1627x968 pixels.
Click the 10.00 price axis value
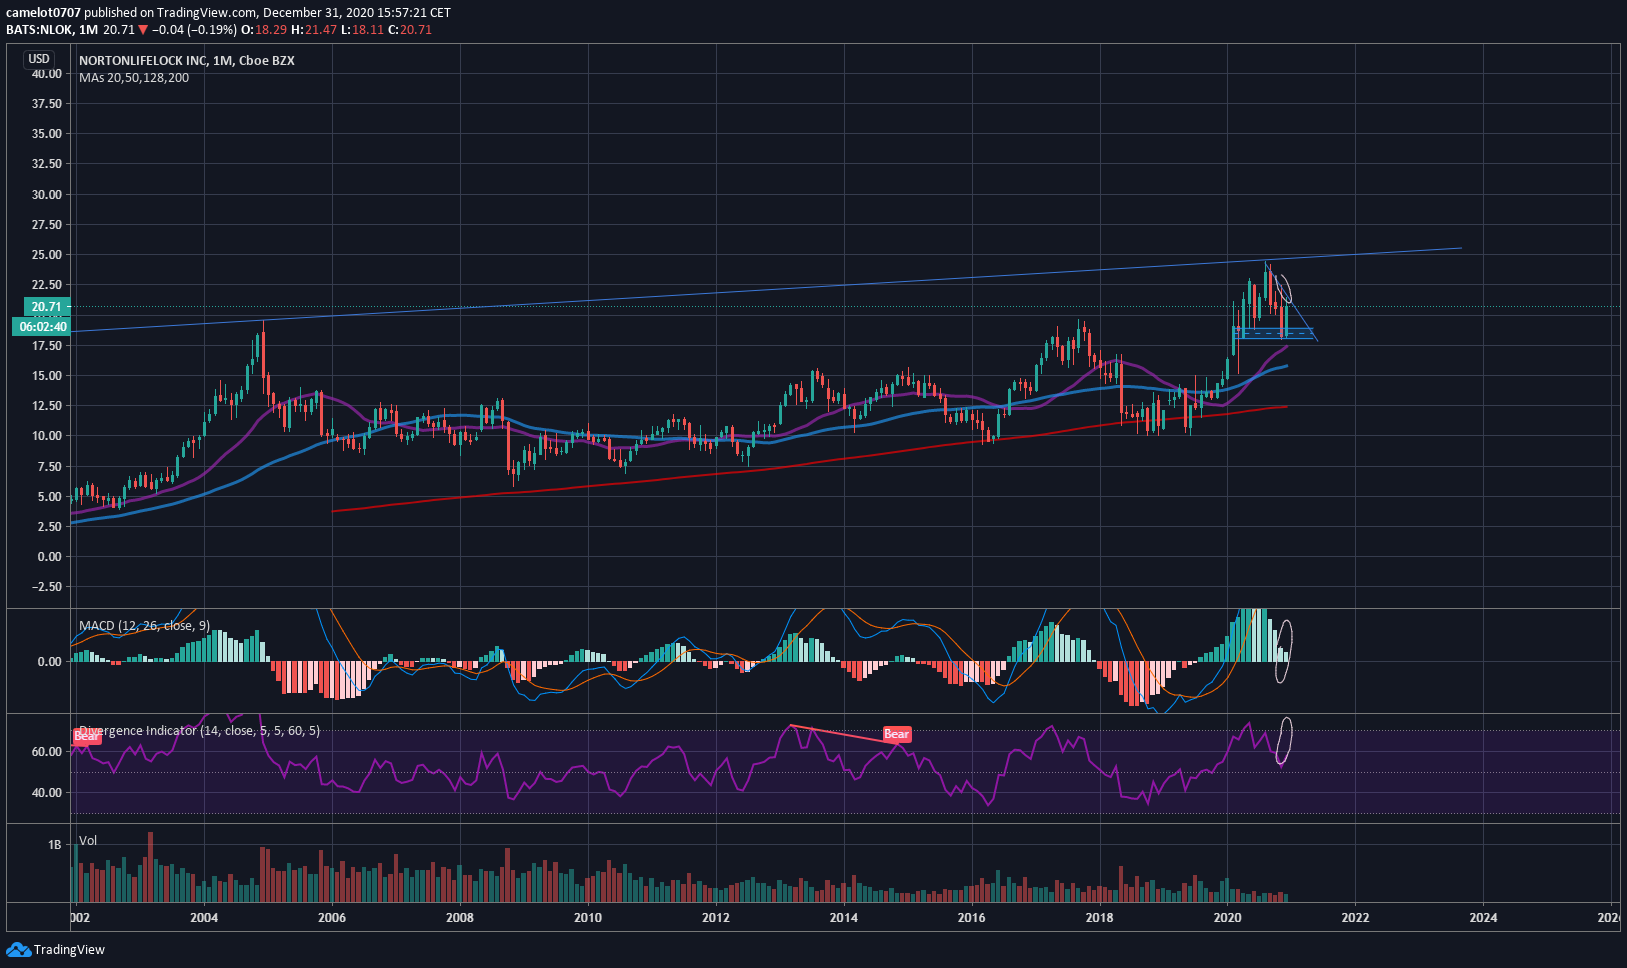tap(46, 436)
